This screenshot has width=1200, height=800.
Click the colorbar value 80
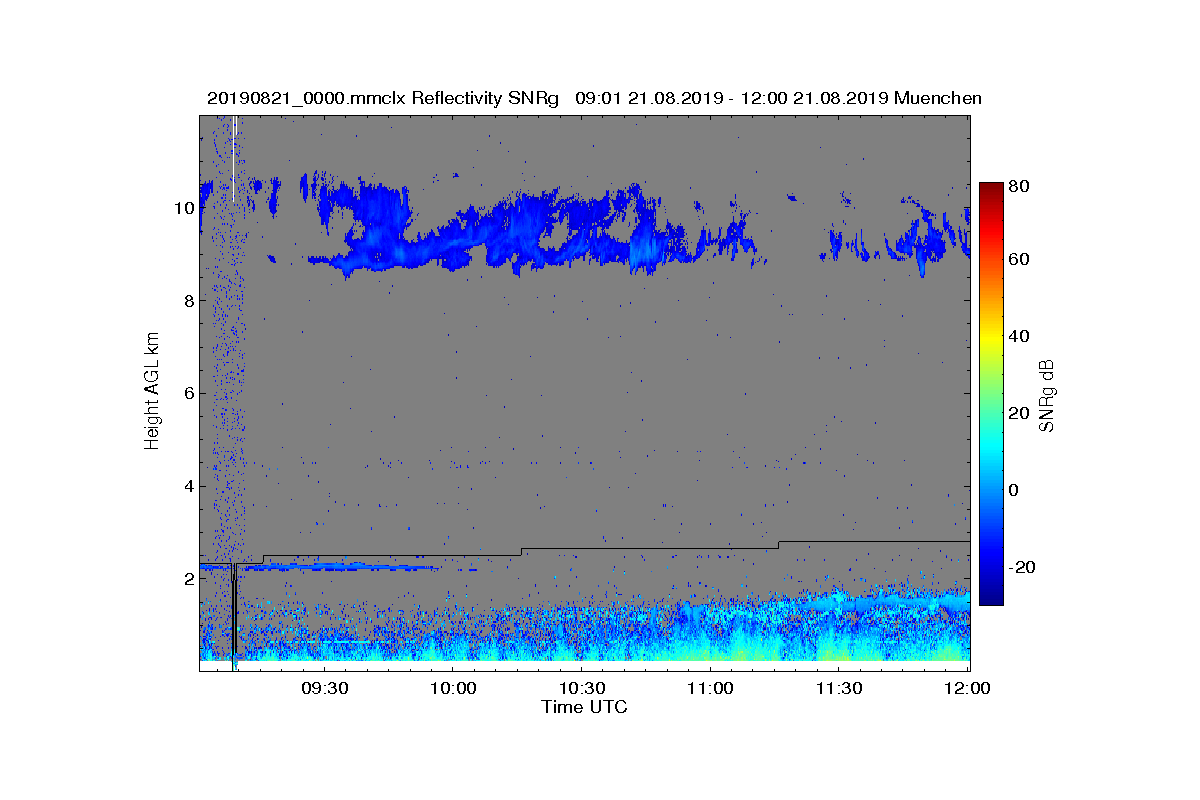(1020, 184)
